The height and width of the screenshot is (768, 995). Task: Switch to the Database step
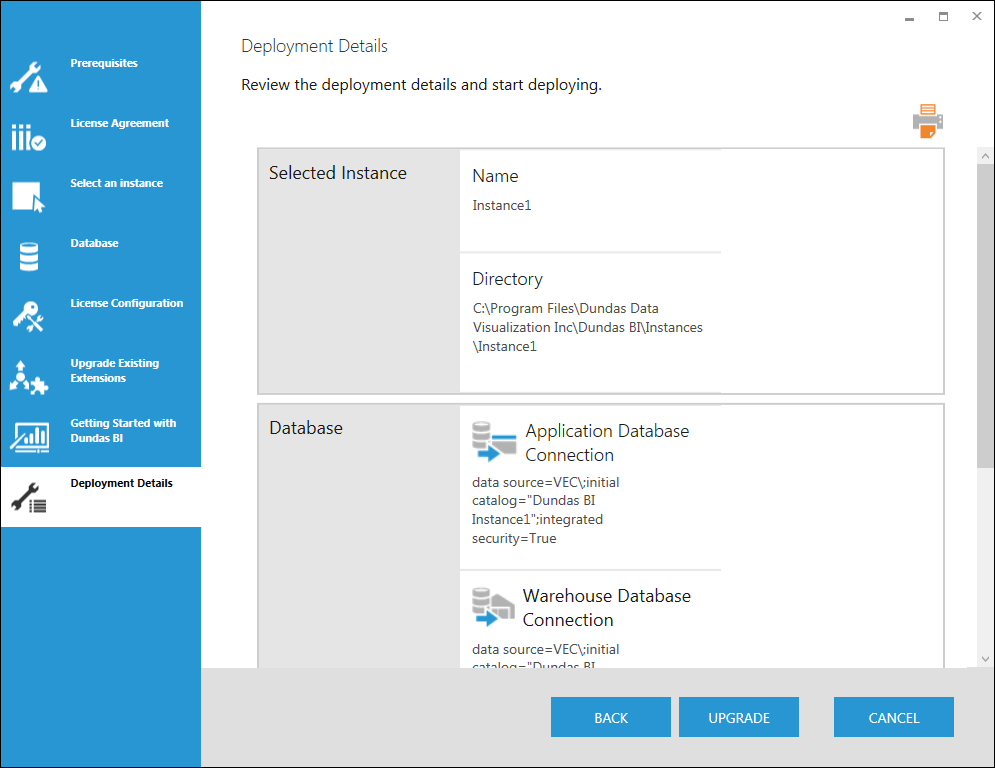coord(95,243)
